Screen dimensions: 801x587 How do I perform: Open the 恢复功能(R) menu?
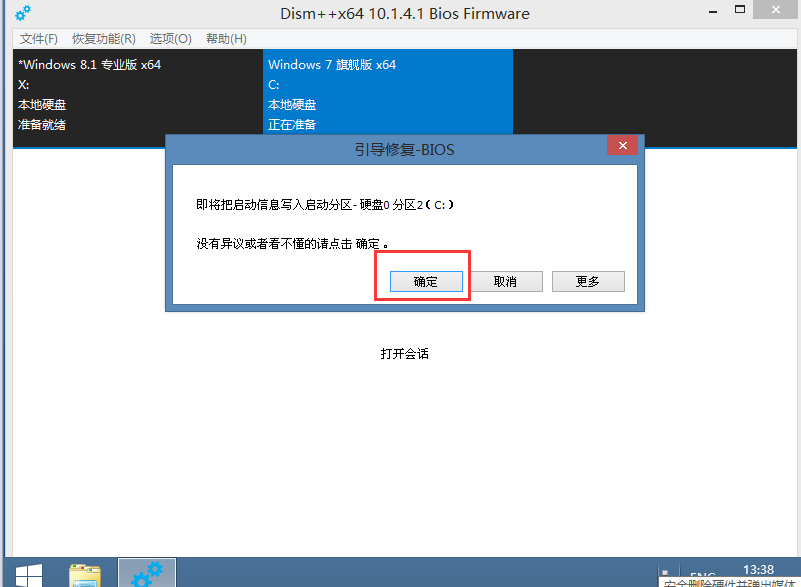coord(104,39)
